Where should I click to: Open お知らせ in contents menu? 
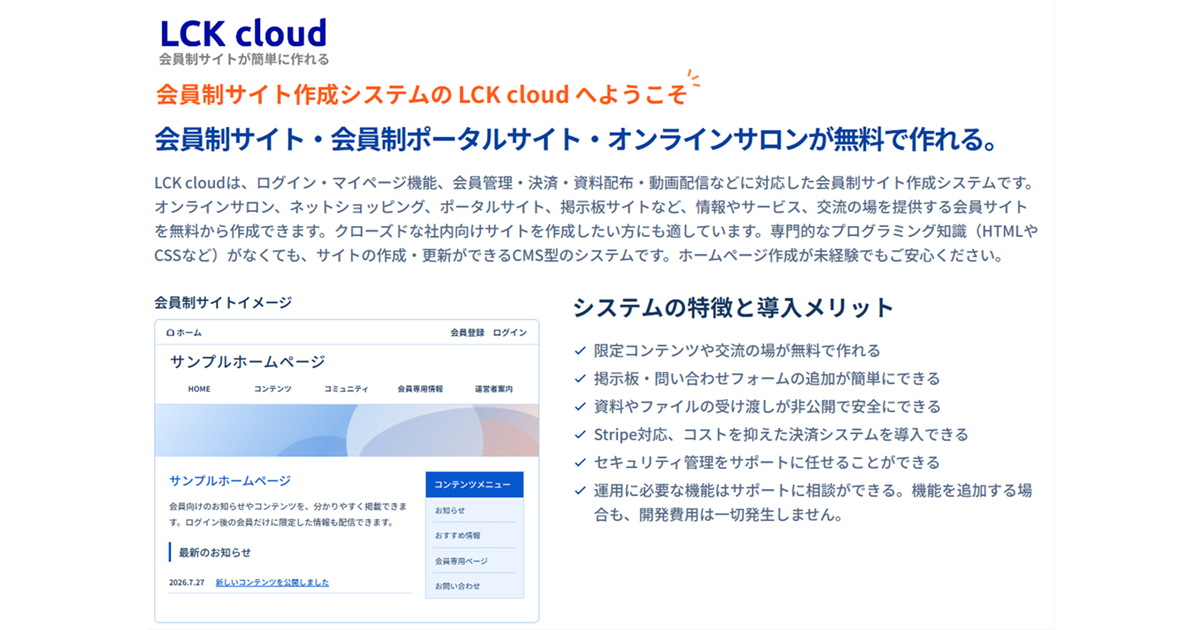(450, 510)
